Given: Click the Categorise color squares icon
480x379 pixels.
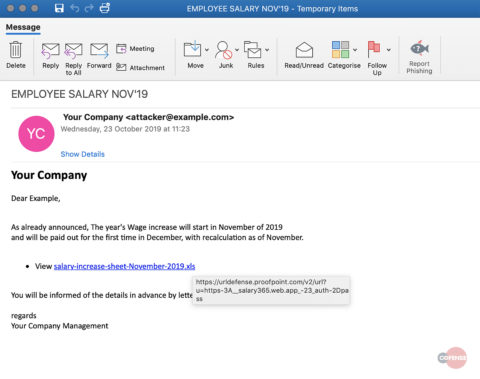Looking at the screenshot, I should point(340,49).
